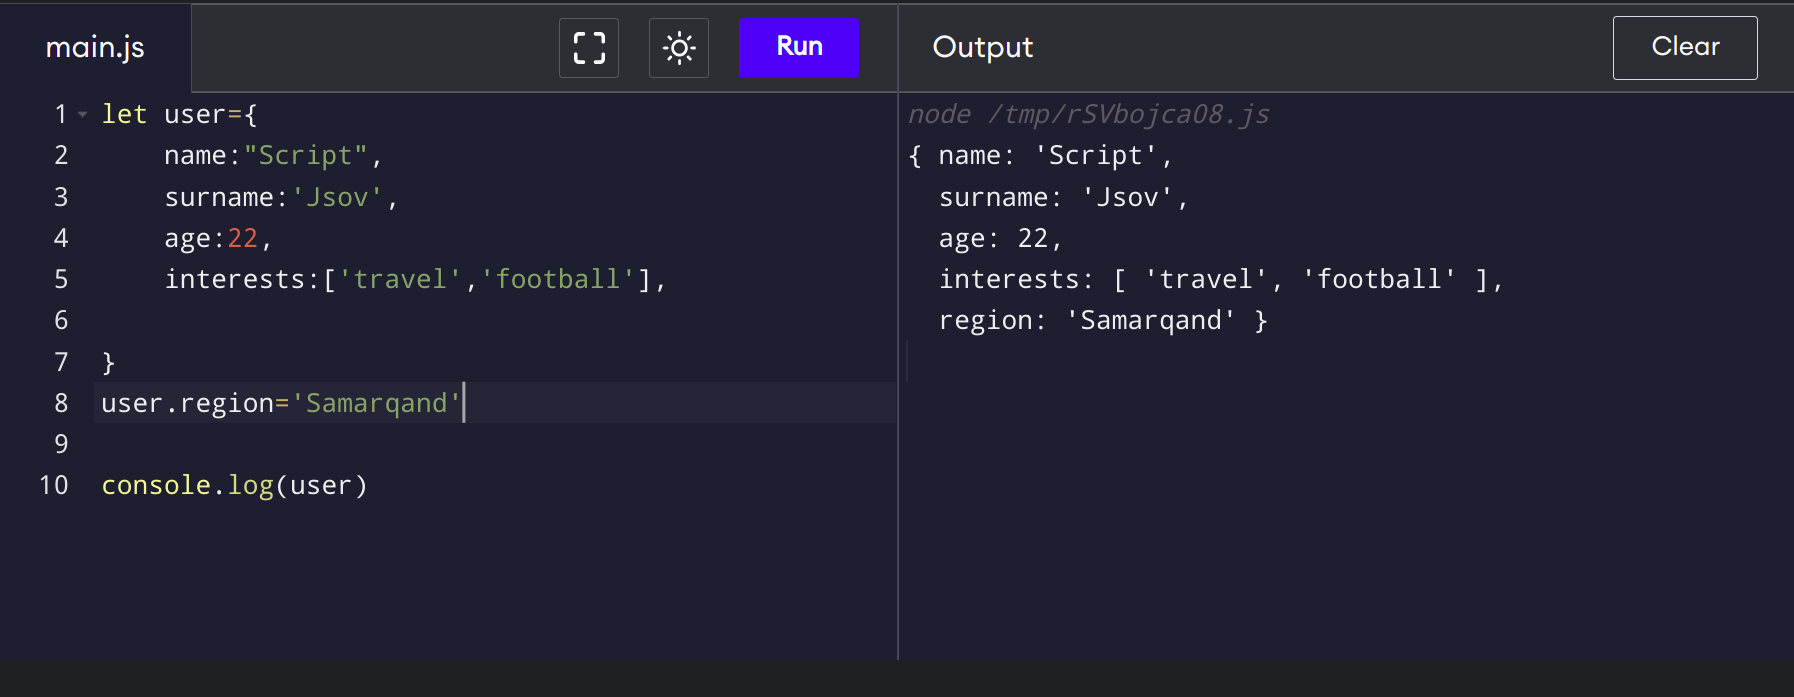Image resolution: width=1794 pixels, height=697 pixels.
Task: Click the interests array code line
Action: (414, 279)
